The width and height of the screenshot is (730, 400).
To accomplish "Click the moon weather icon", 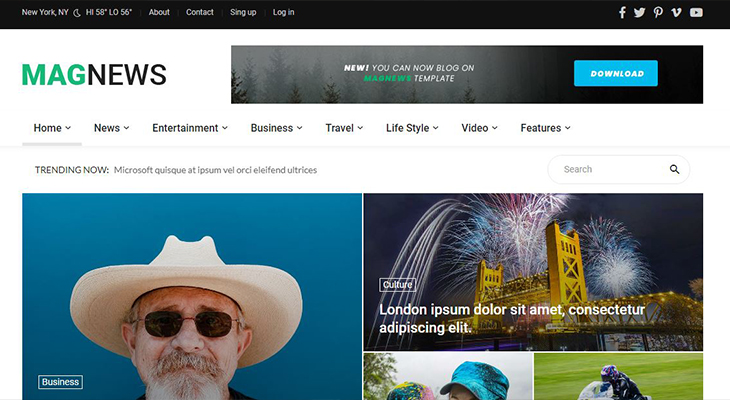I will click(x=77, y=13).
